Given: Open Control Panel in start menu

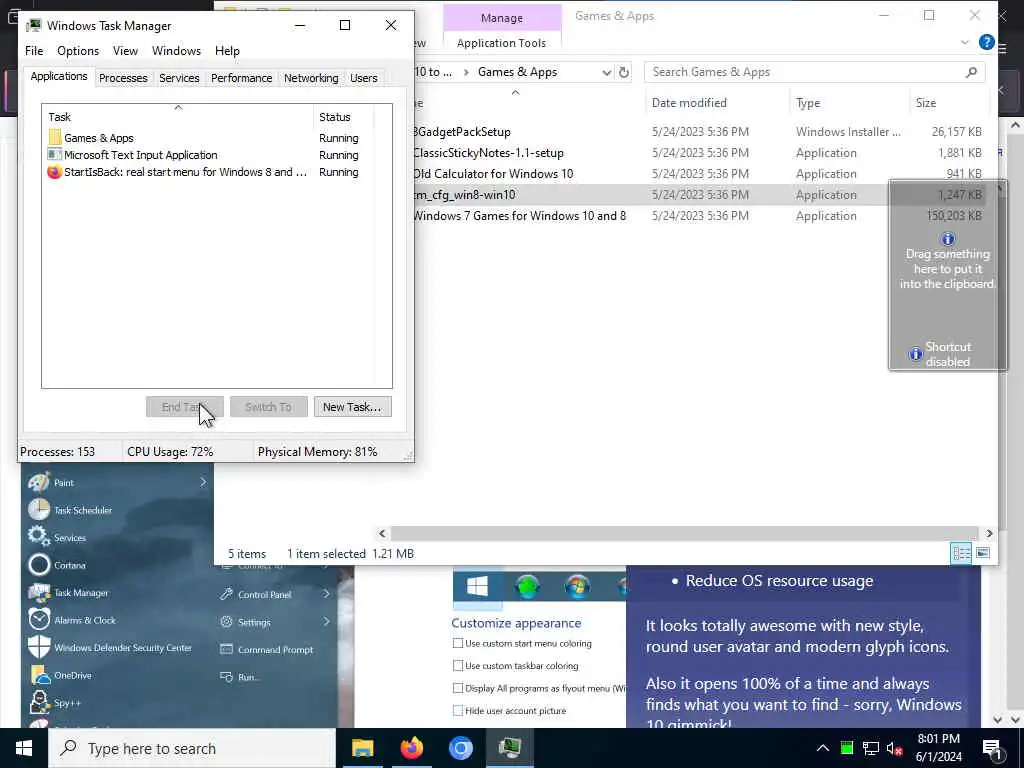Looking at the screenshot, I should [264, 594].
